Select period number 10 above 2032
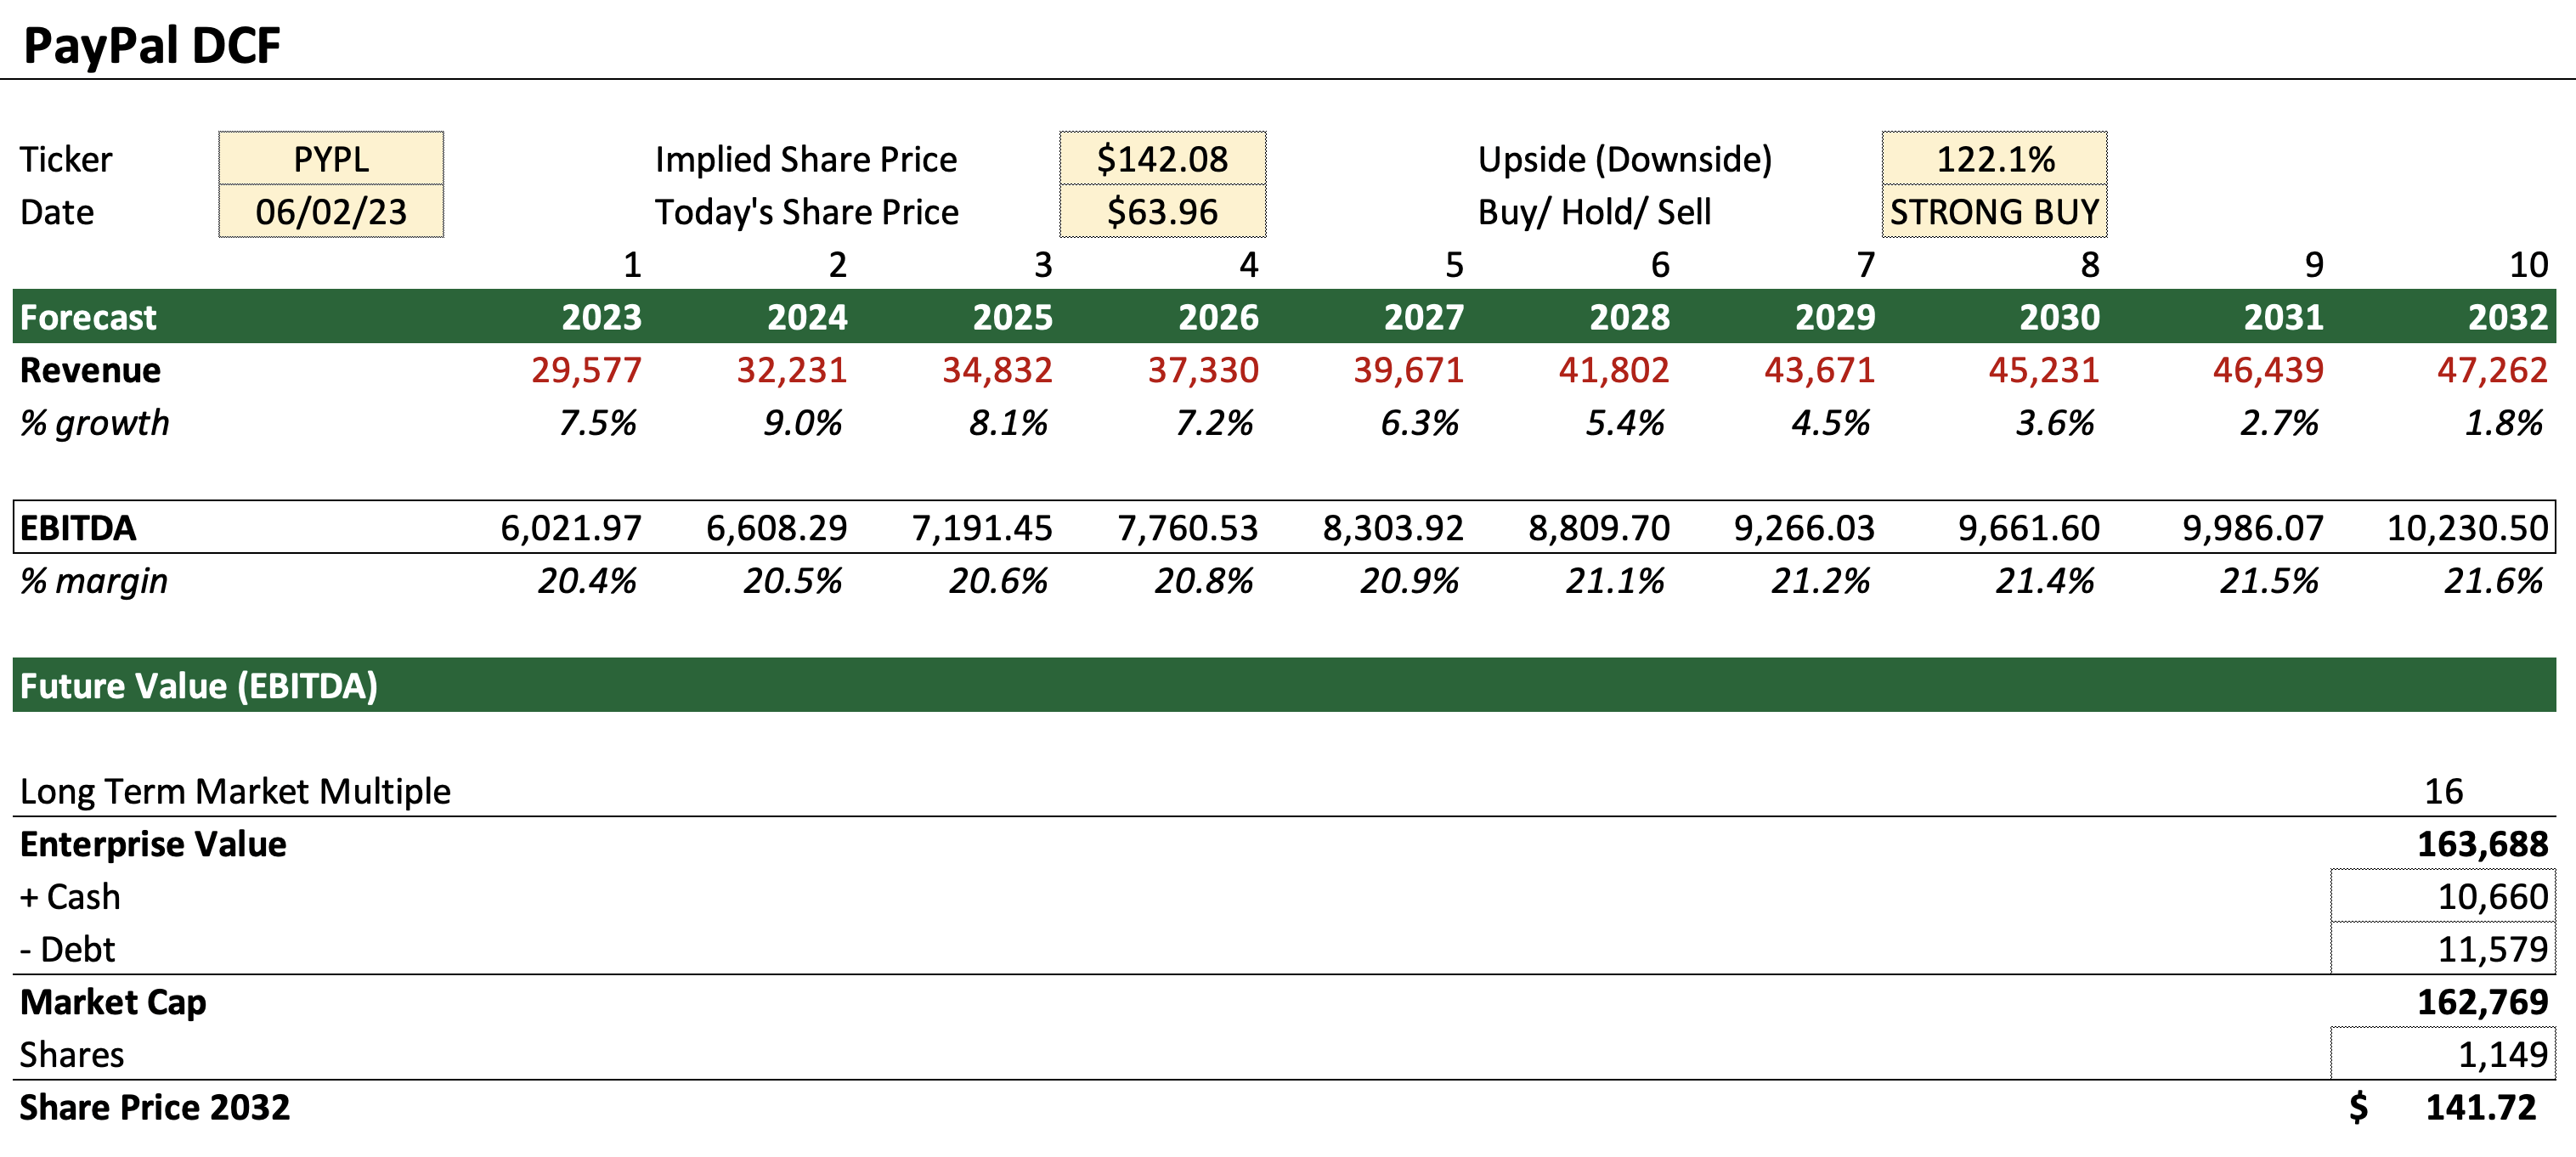2576x1157 pixels. (x=2528, y=264)
